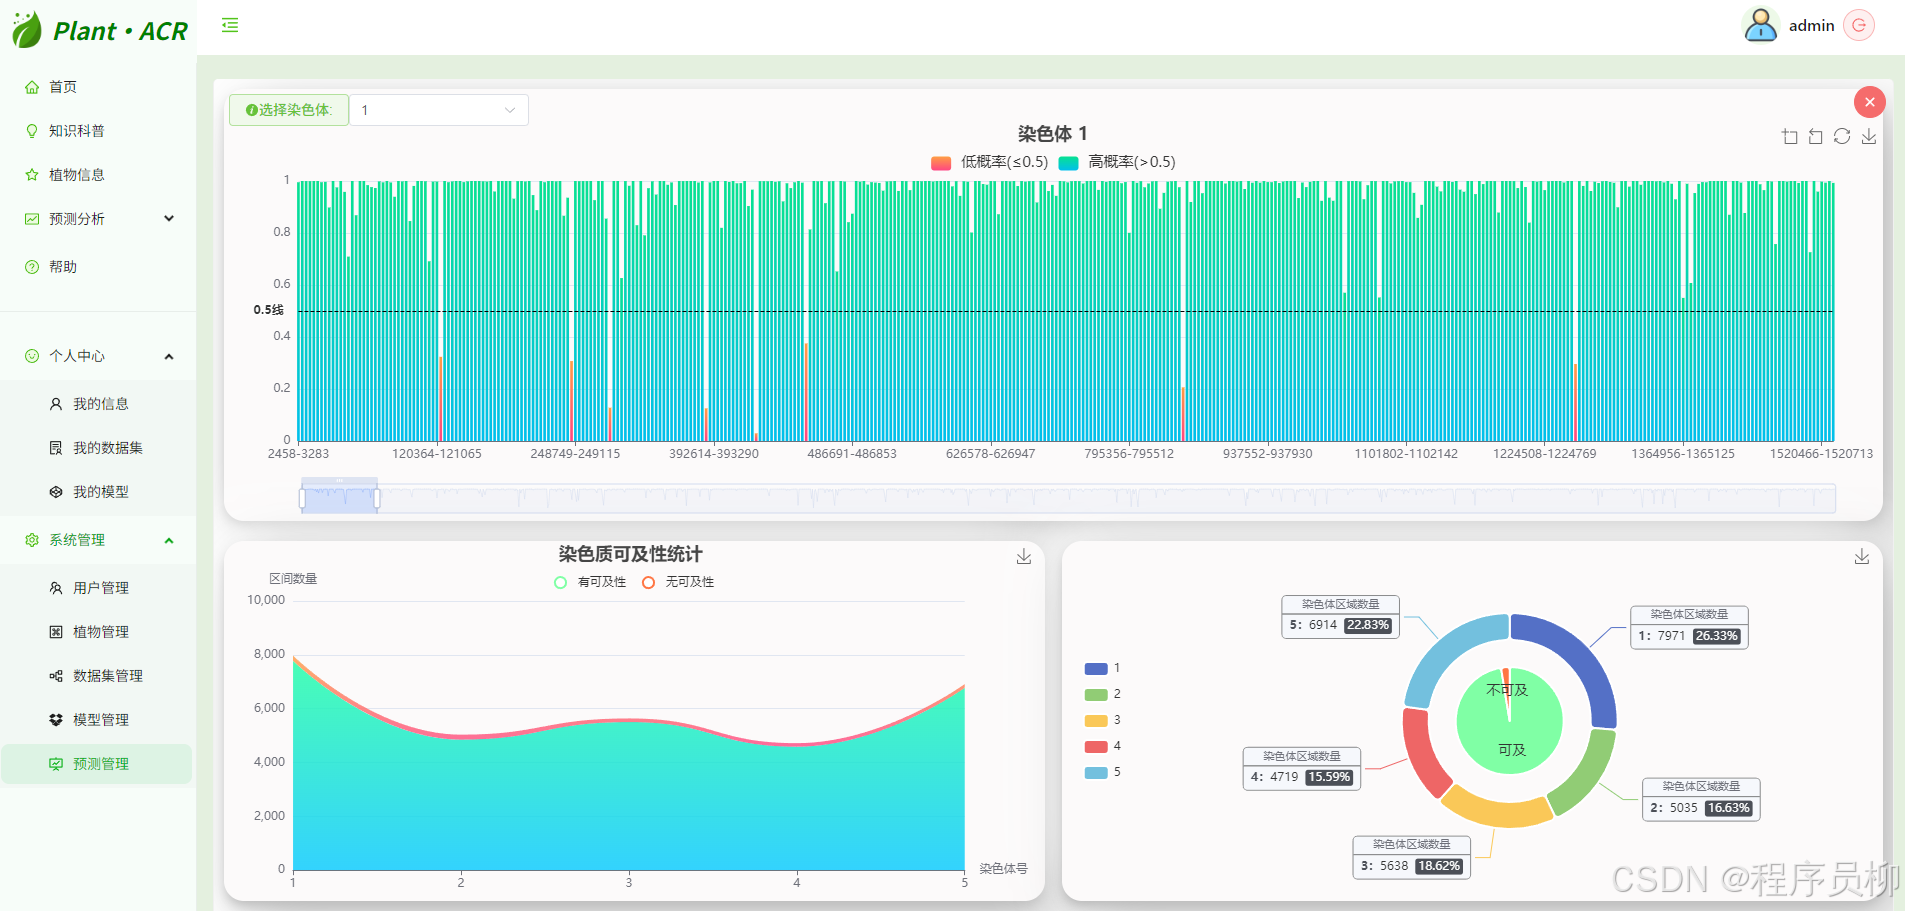Toggle 无可及性 legend in area chart
Screen dimensions: 1905x911
(x=678, y=582)
